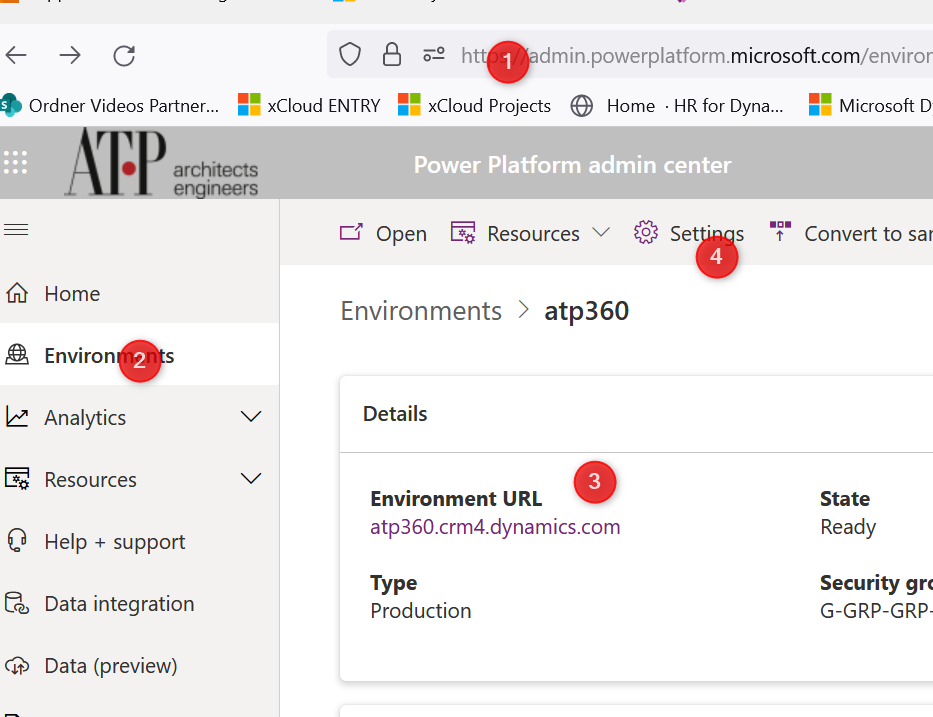Go back using the browser back arrow
The height and width of the screenshot is (717, 933).
point(16,55)
